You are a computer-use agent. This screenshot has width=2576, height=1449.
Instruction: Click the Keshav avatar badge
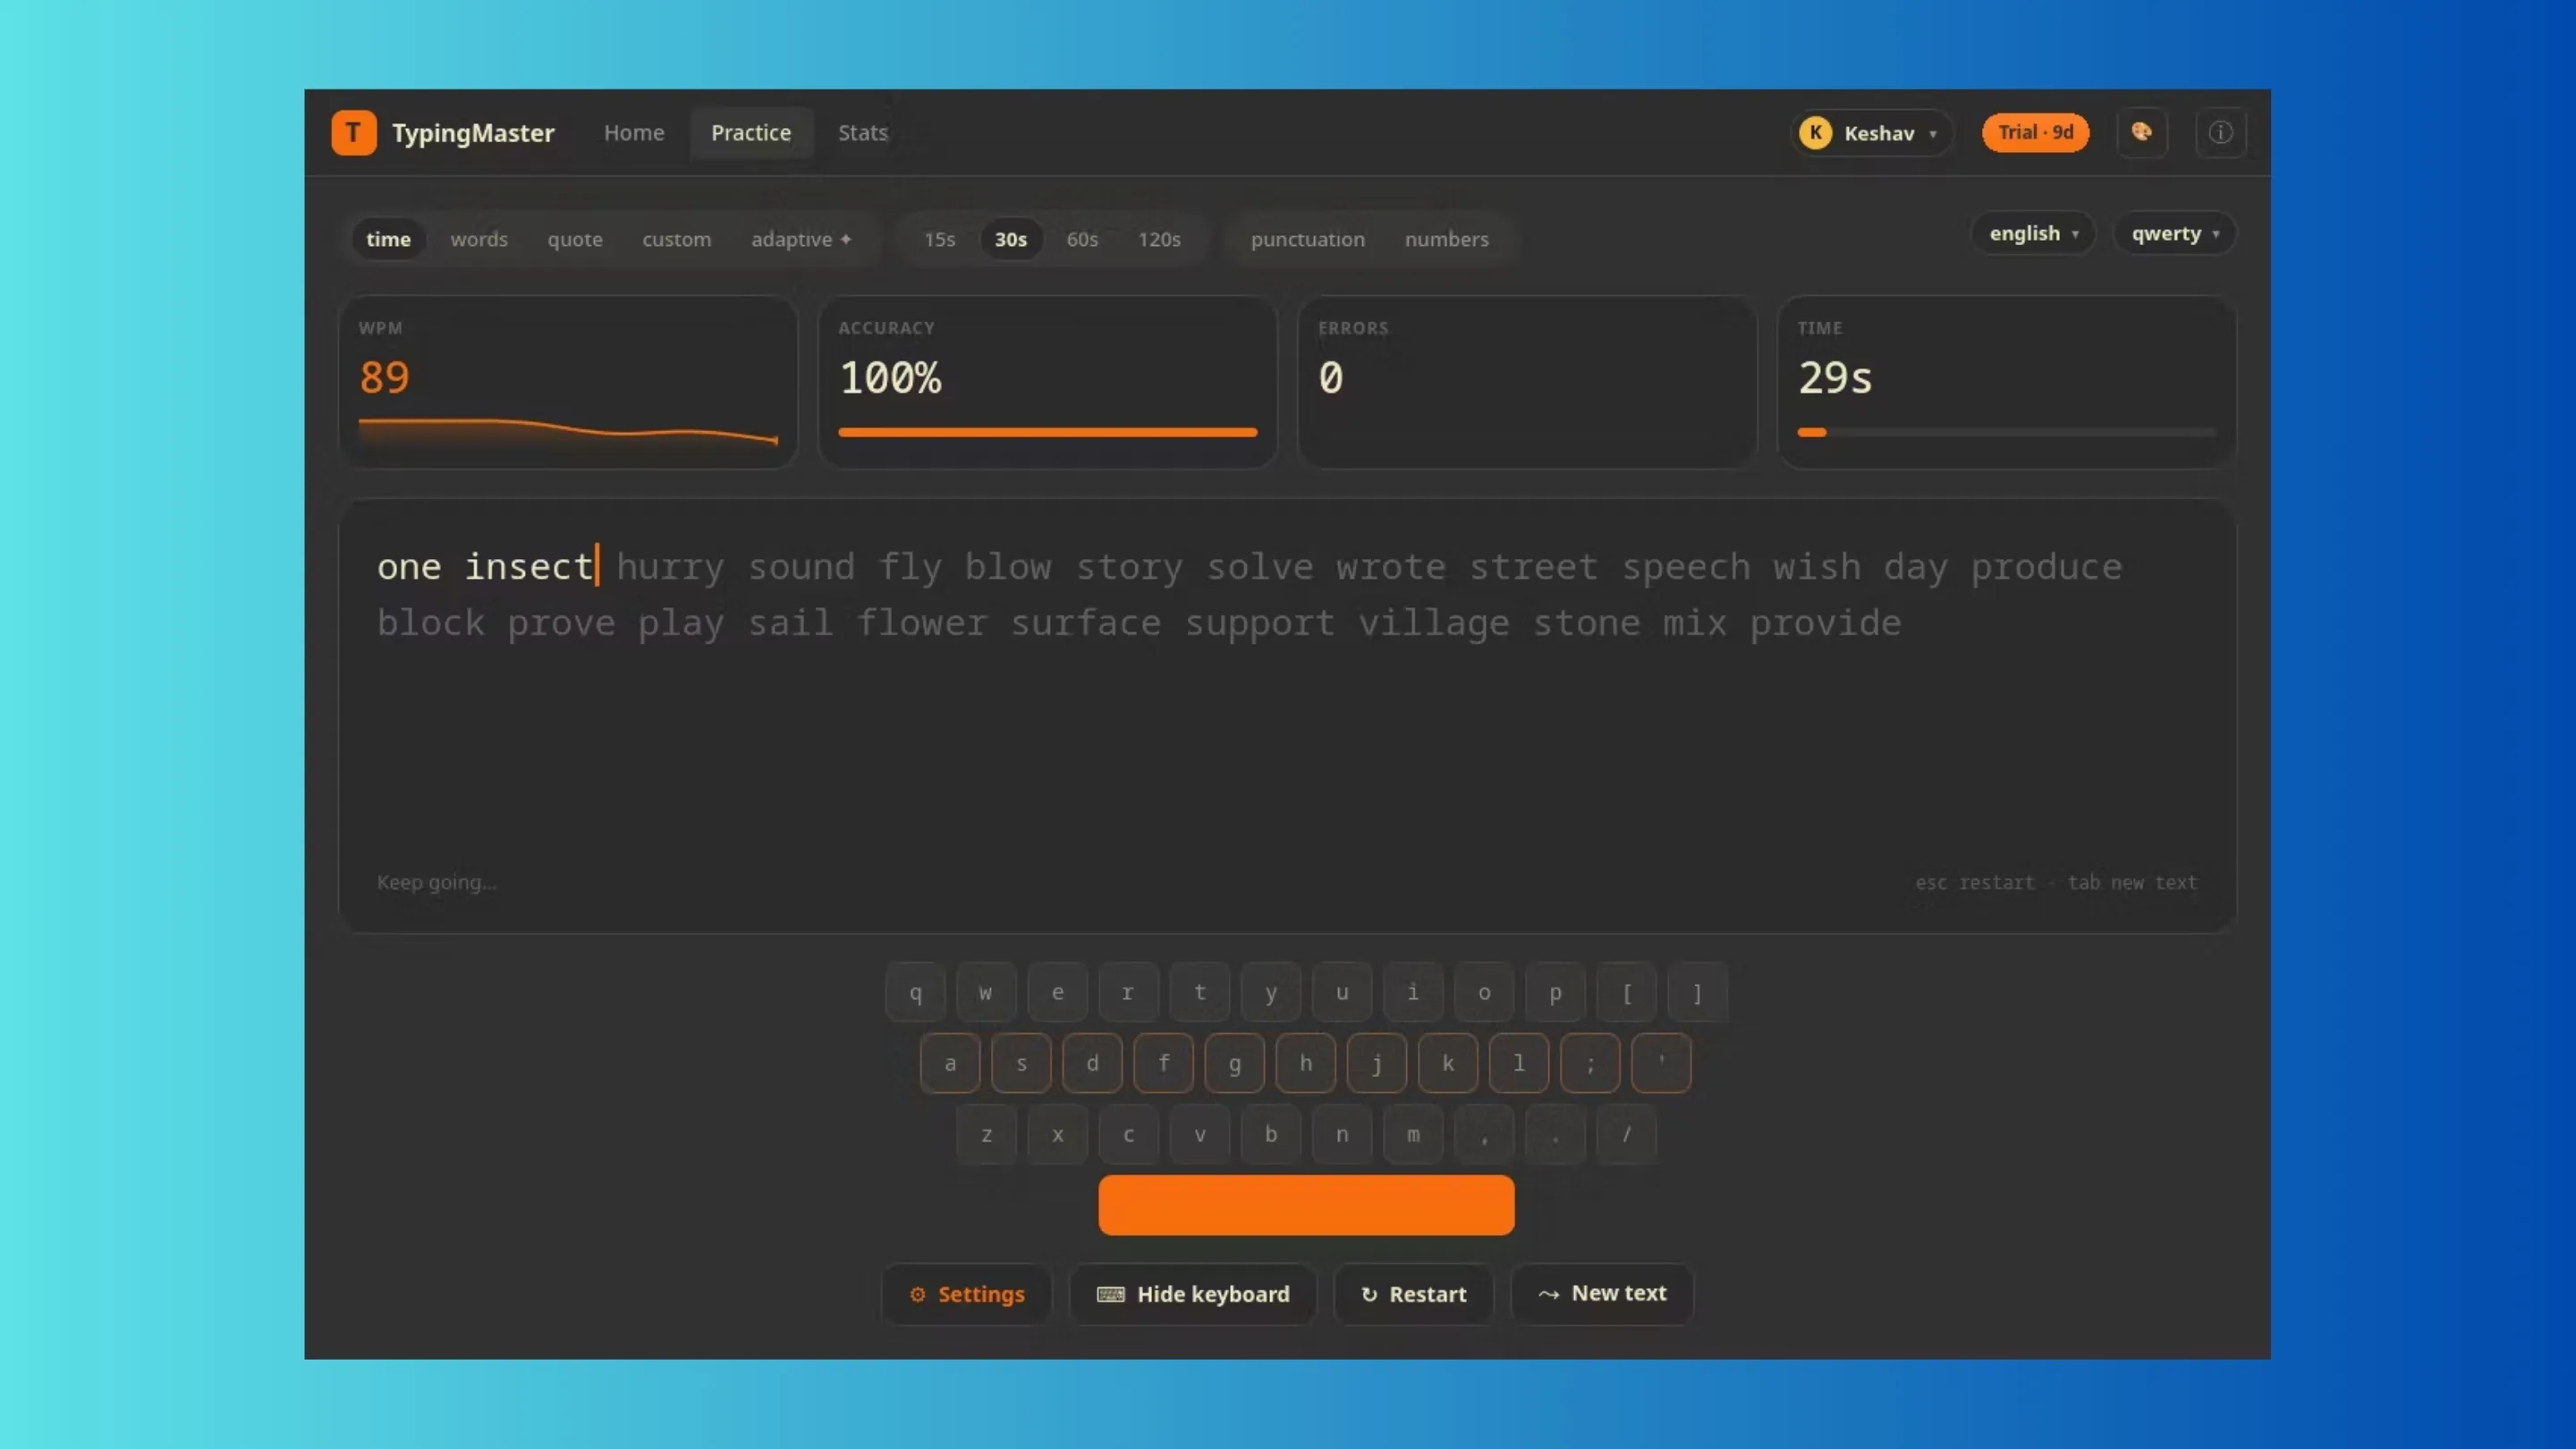pos(1815,133)
